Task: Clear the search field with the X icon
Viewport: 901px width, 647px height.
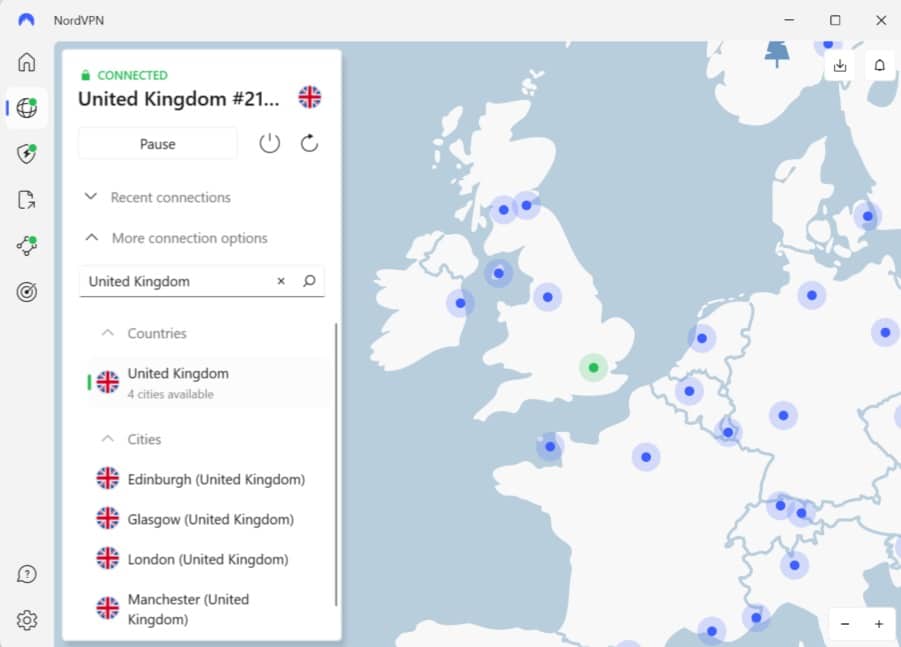Action: pyautogui.click(x=281, y=281)
